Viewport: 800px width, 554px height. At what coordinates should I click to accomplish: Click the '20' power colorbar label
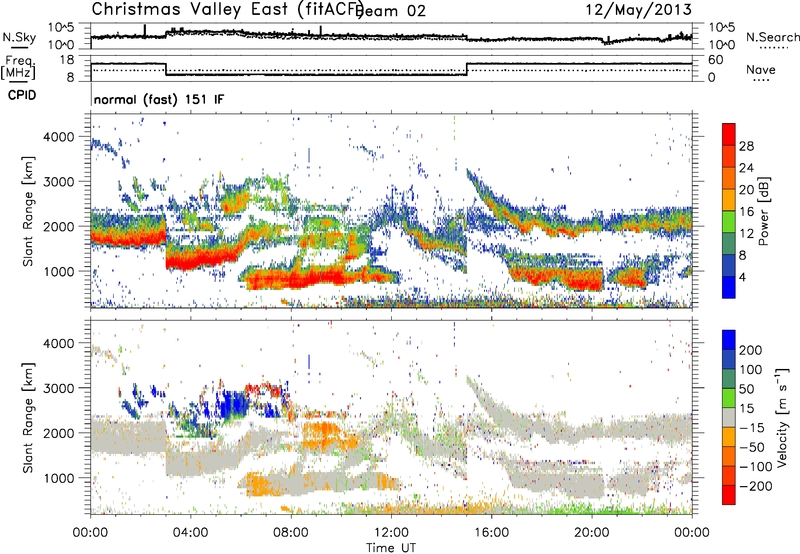tap(746, 190)
